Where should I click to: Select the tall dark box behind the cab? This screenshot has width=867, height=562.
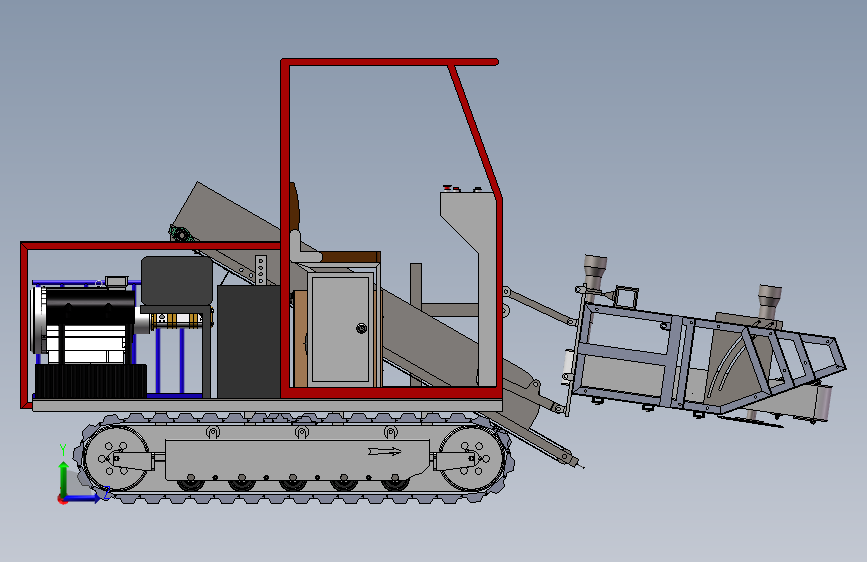point(249,341)
